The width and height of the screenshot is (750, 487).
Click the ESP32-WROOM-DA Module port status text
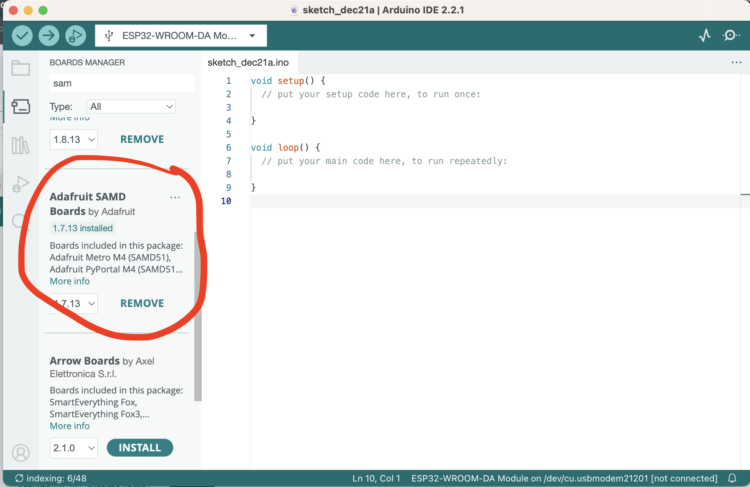click(x=564, y=478)
